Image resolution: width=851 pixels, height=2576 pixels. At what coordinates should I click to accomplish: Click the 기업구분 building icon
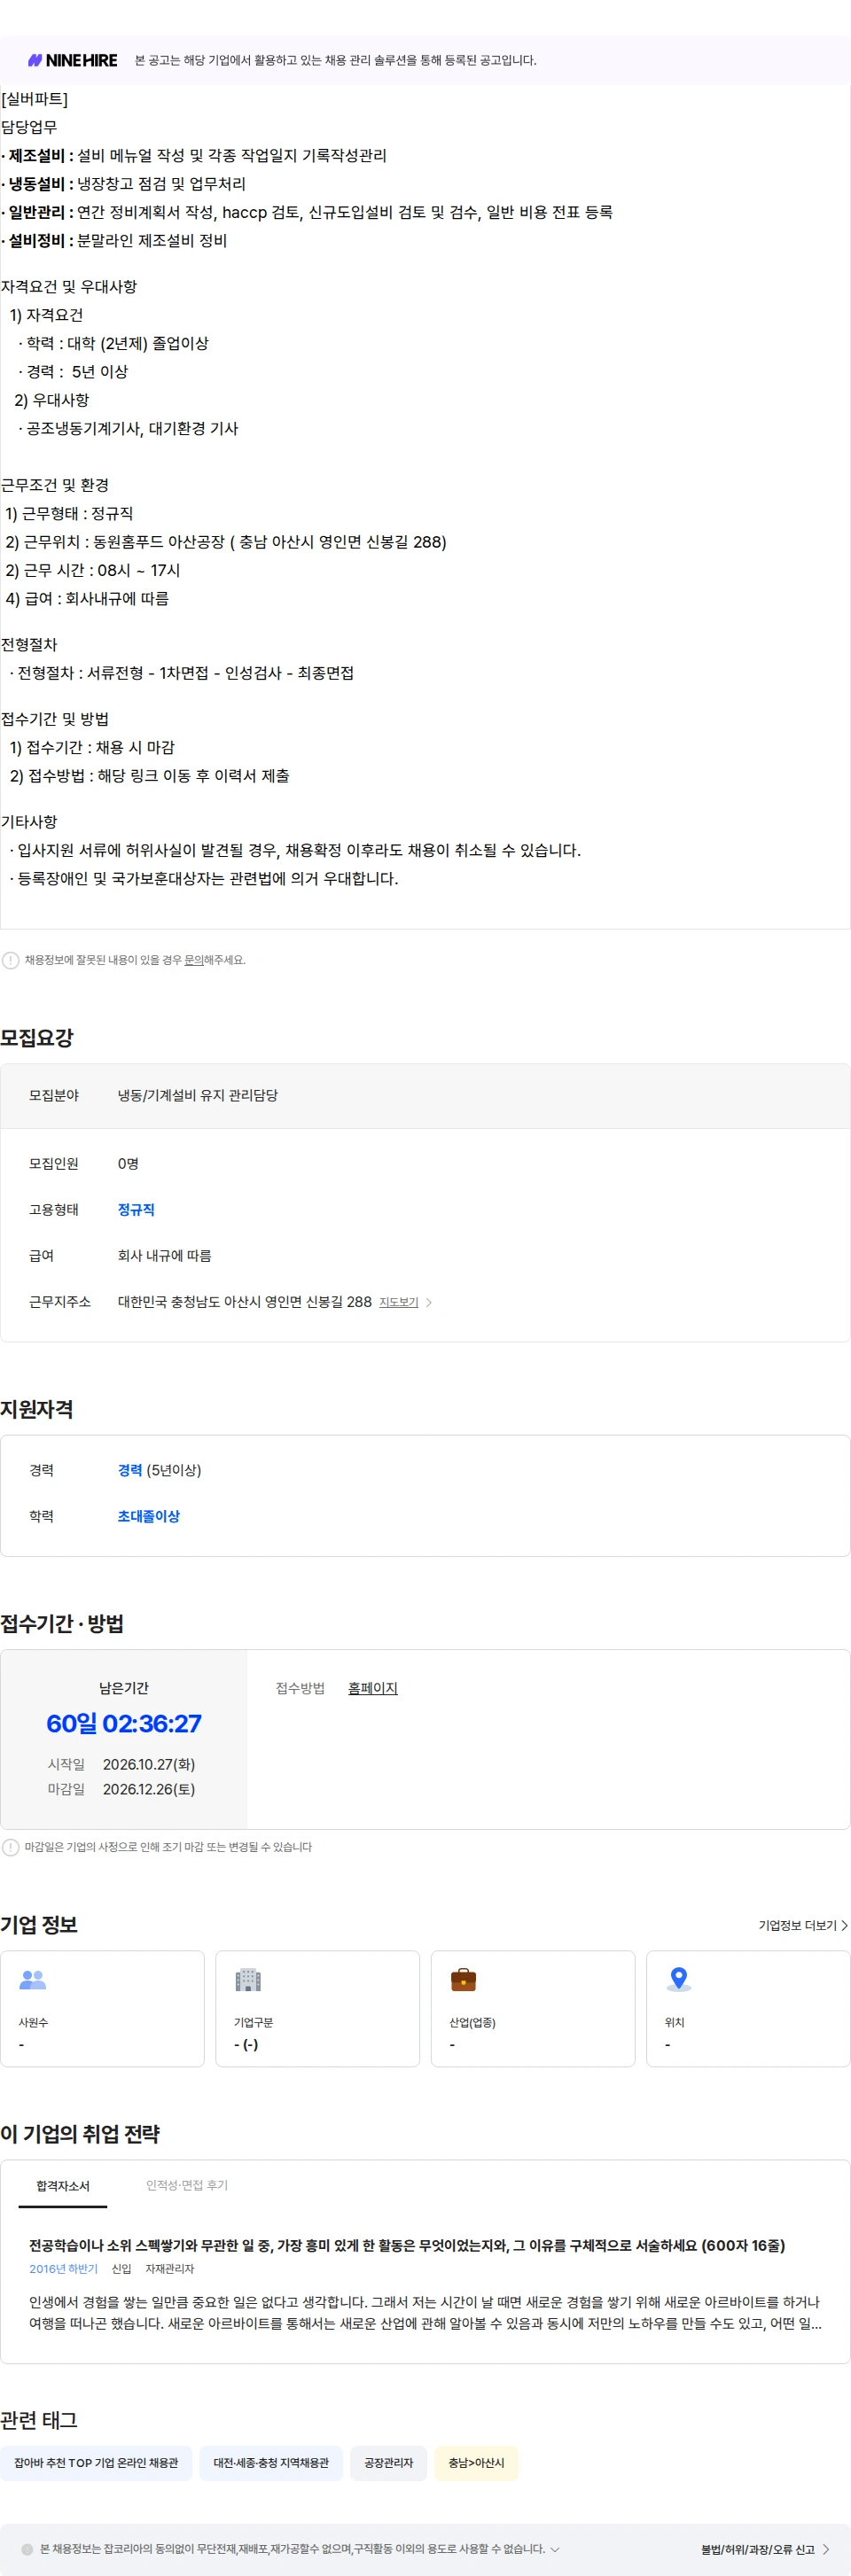click(x=248, y=1979)
